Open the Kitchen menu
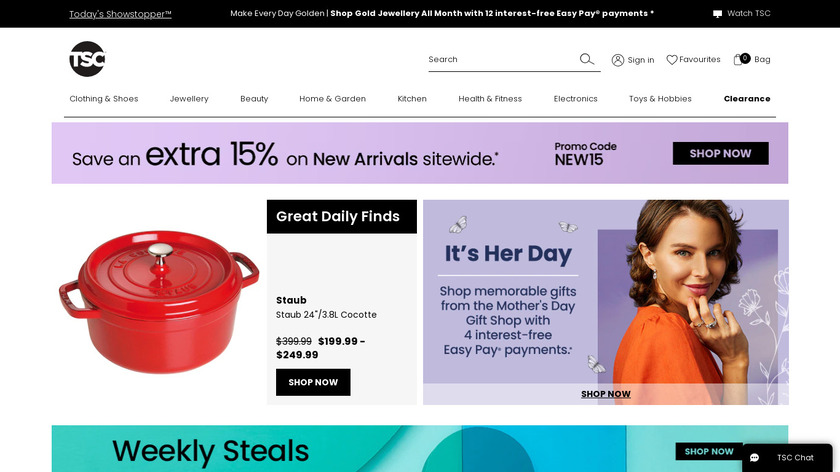This screenshot has width=840, height=472. (412, 99)
